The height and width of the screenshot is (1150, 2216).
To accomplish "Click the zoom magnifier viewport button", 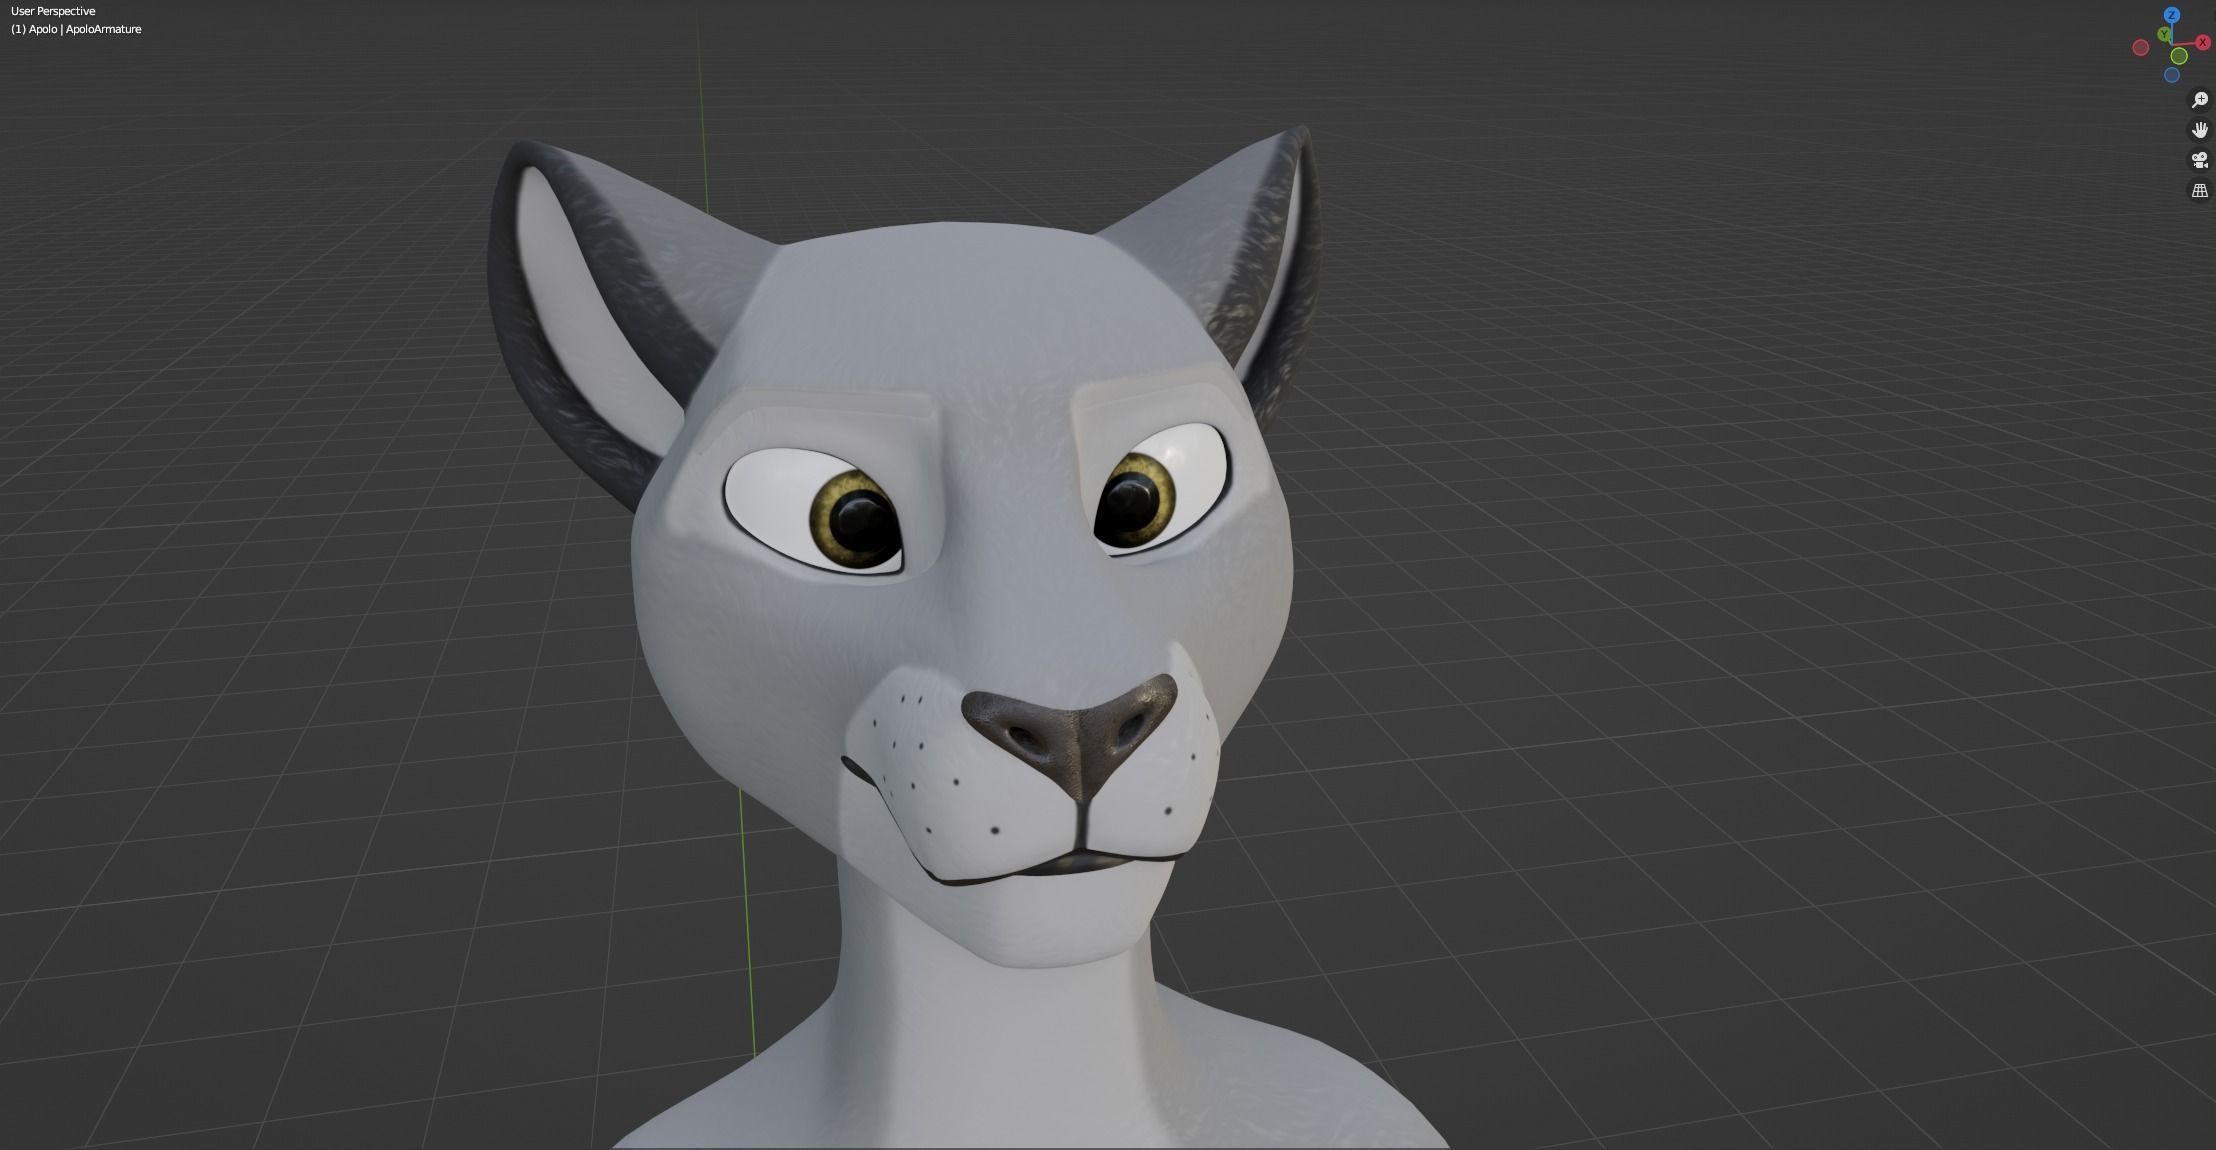I will click(x=2200, y=100).
